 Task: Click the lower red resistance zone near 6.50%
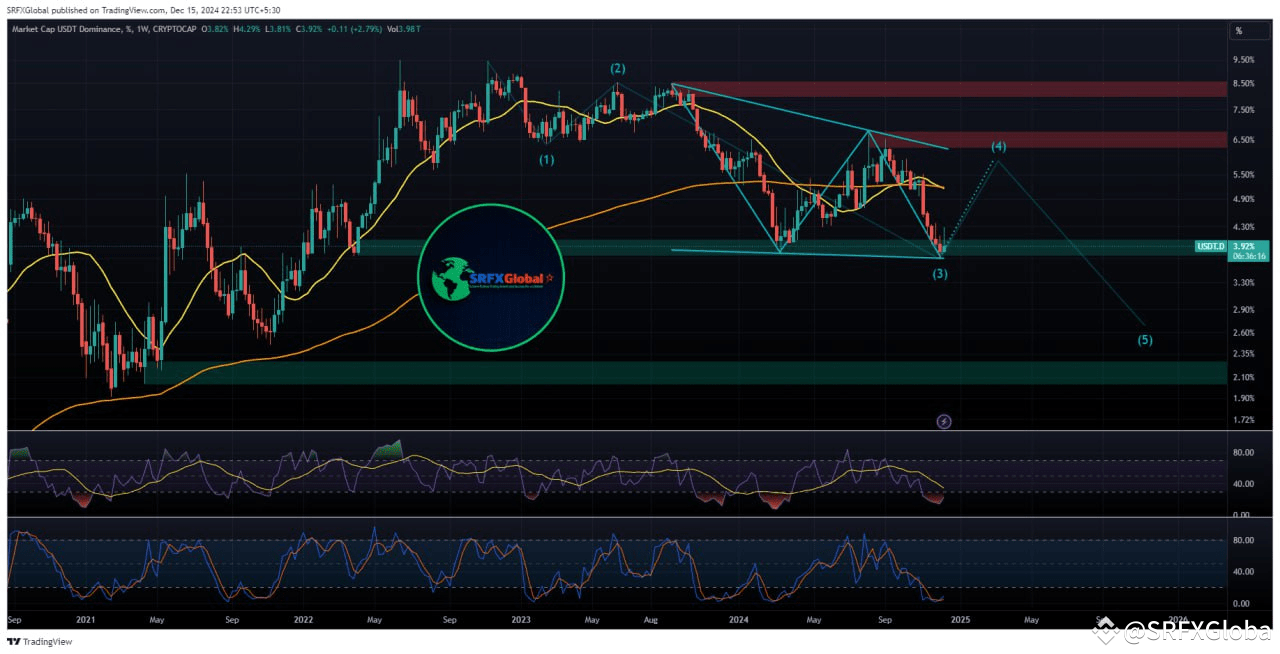tap(1047, 139)
